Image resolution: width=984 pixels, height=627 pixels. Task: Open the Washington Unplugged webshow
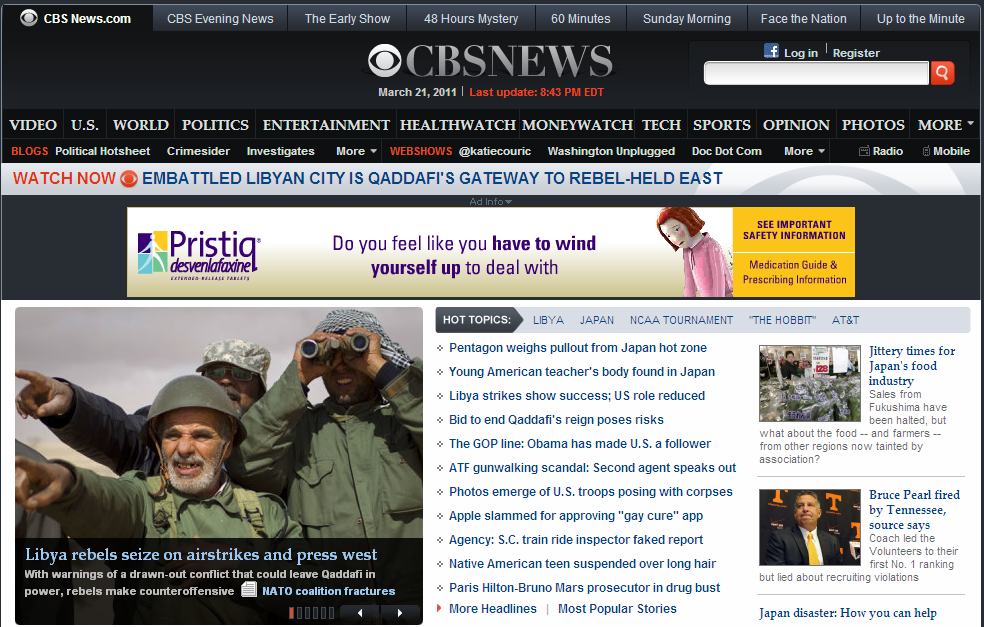pyautogui.click(x=611, y=151)
